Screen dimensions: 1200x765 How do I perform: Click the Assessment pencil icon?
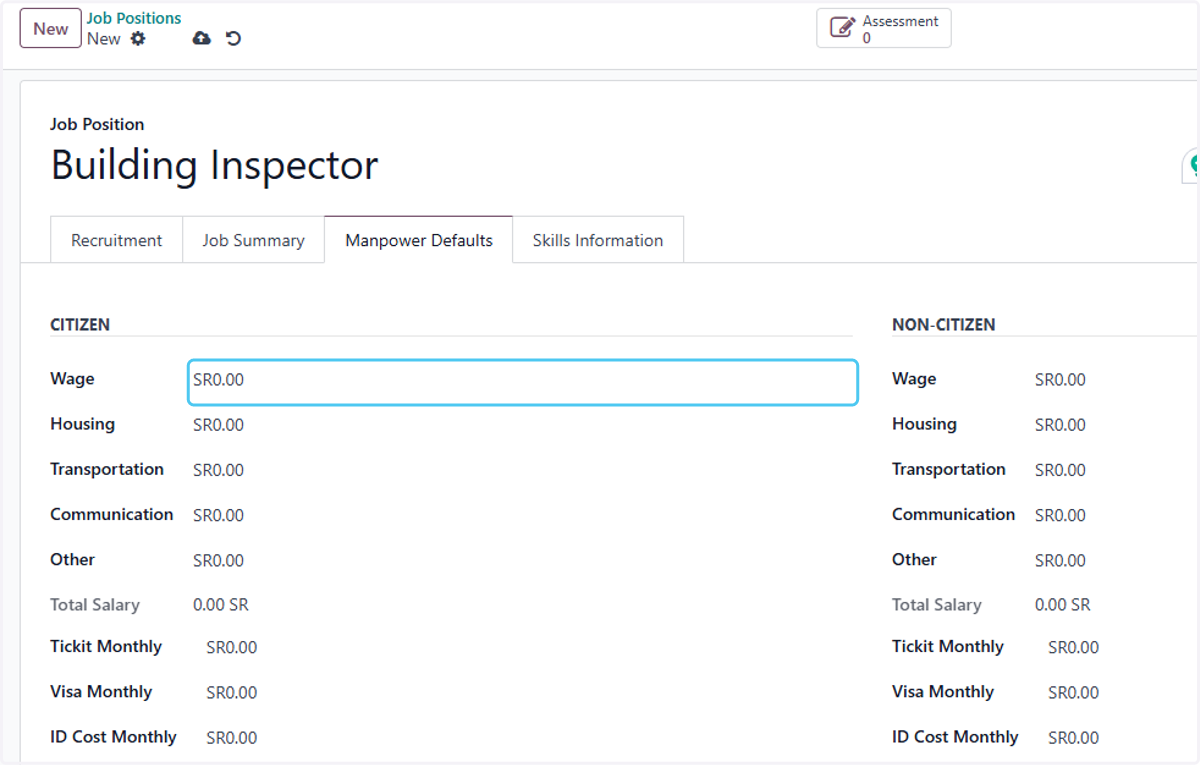click(x=842, y=28)
